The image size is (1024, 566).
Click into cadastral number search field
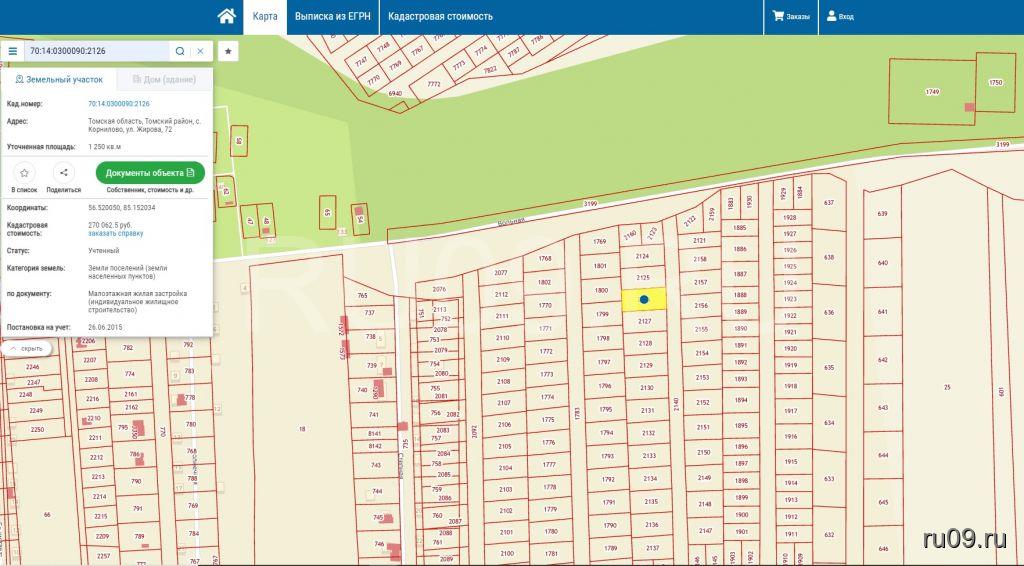click(x=95, y=51)
